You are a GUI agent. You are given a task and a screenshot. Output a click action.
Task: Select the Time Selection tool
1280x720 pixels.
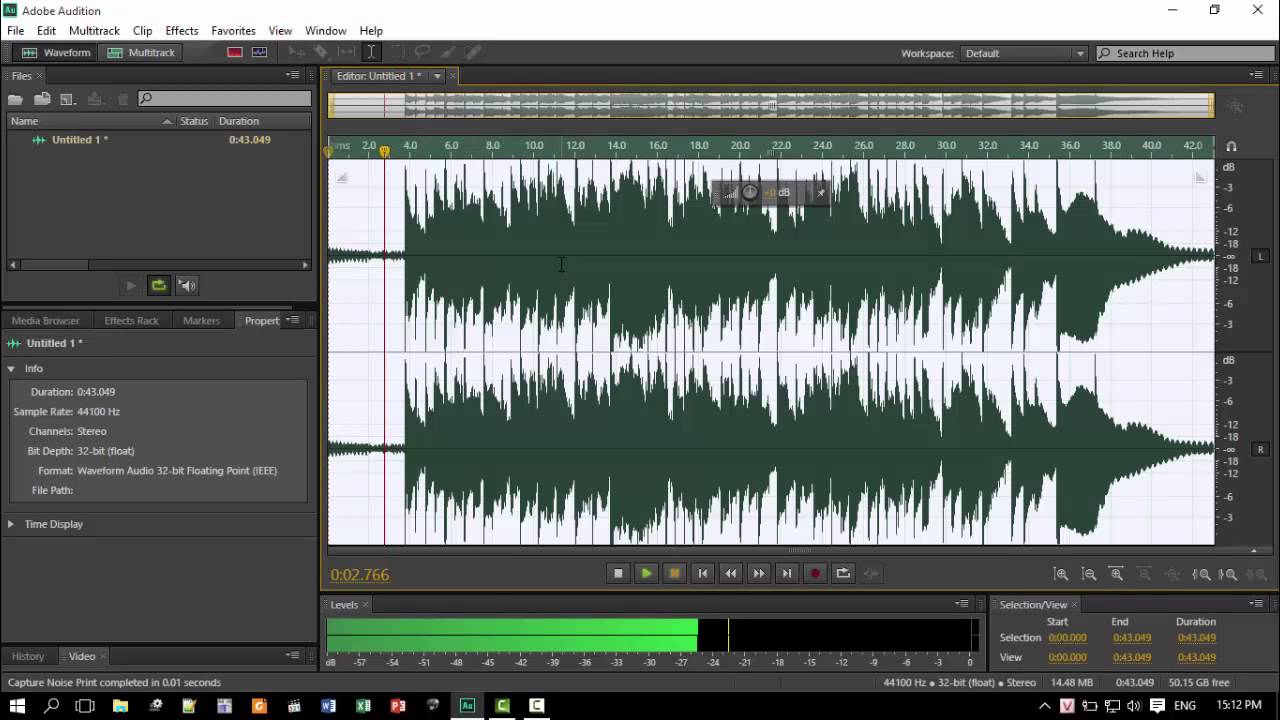371,53
